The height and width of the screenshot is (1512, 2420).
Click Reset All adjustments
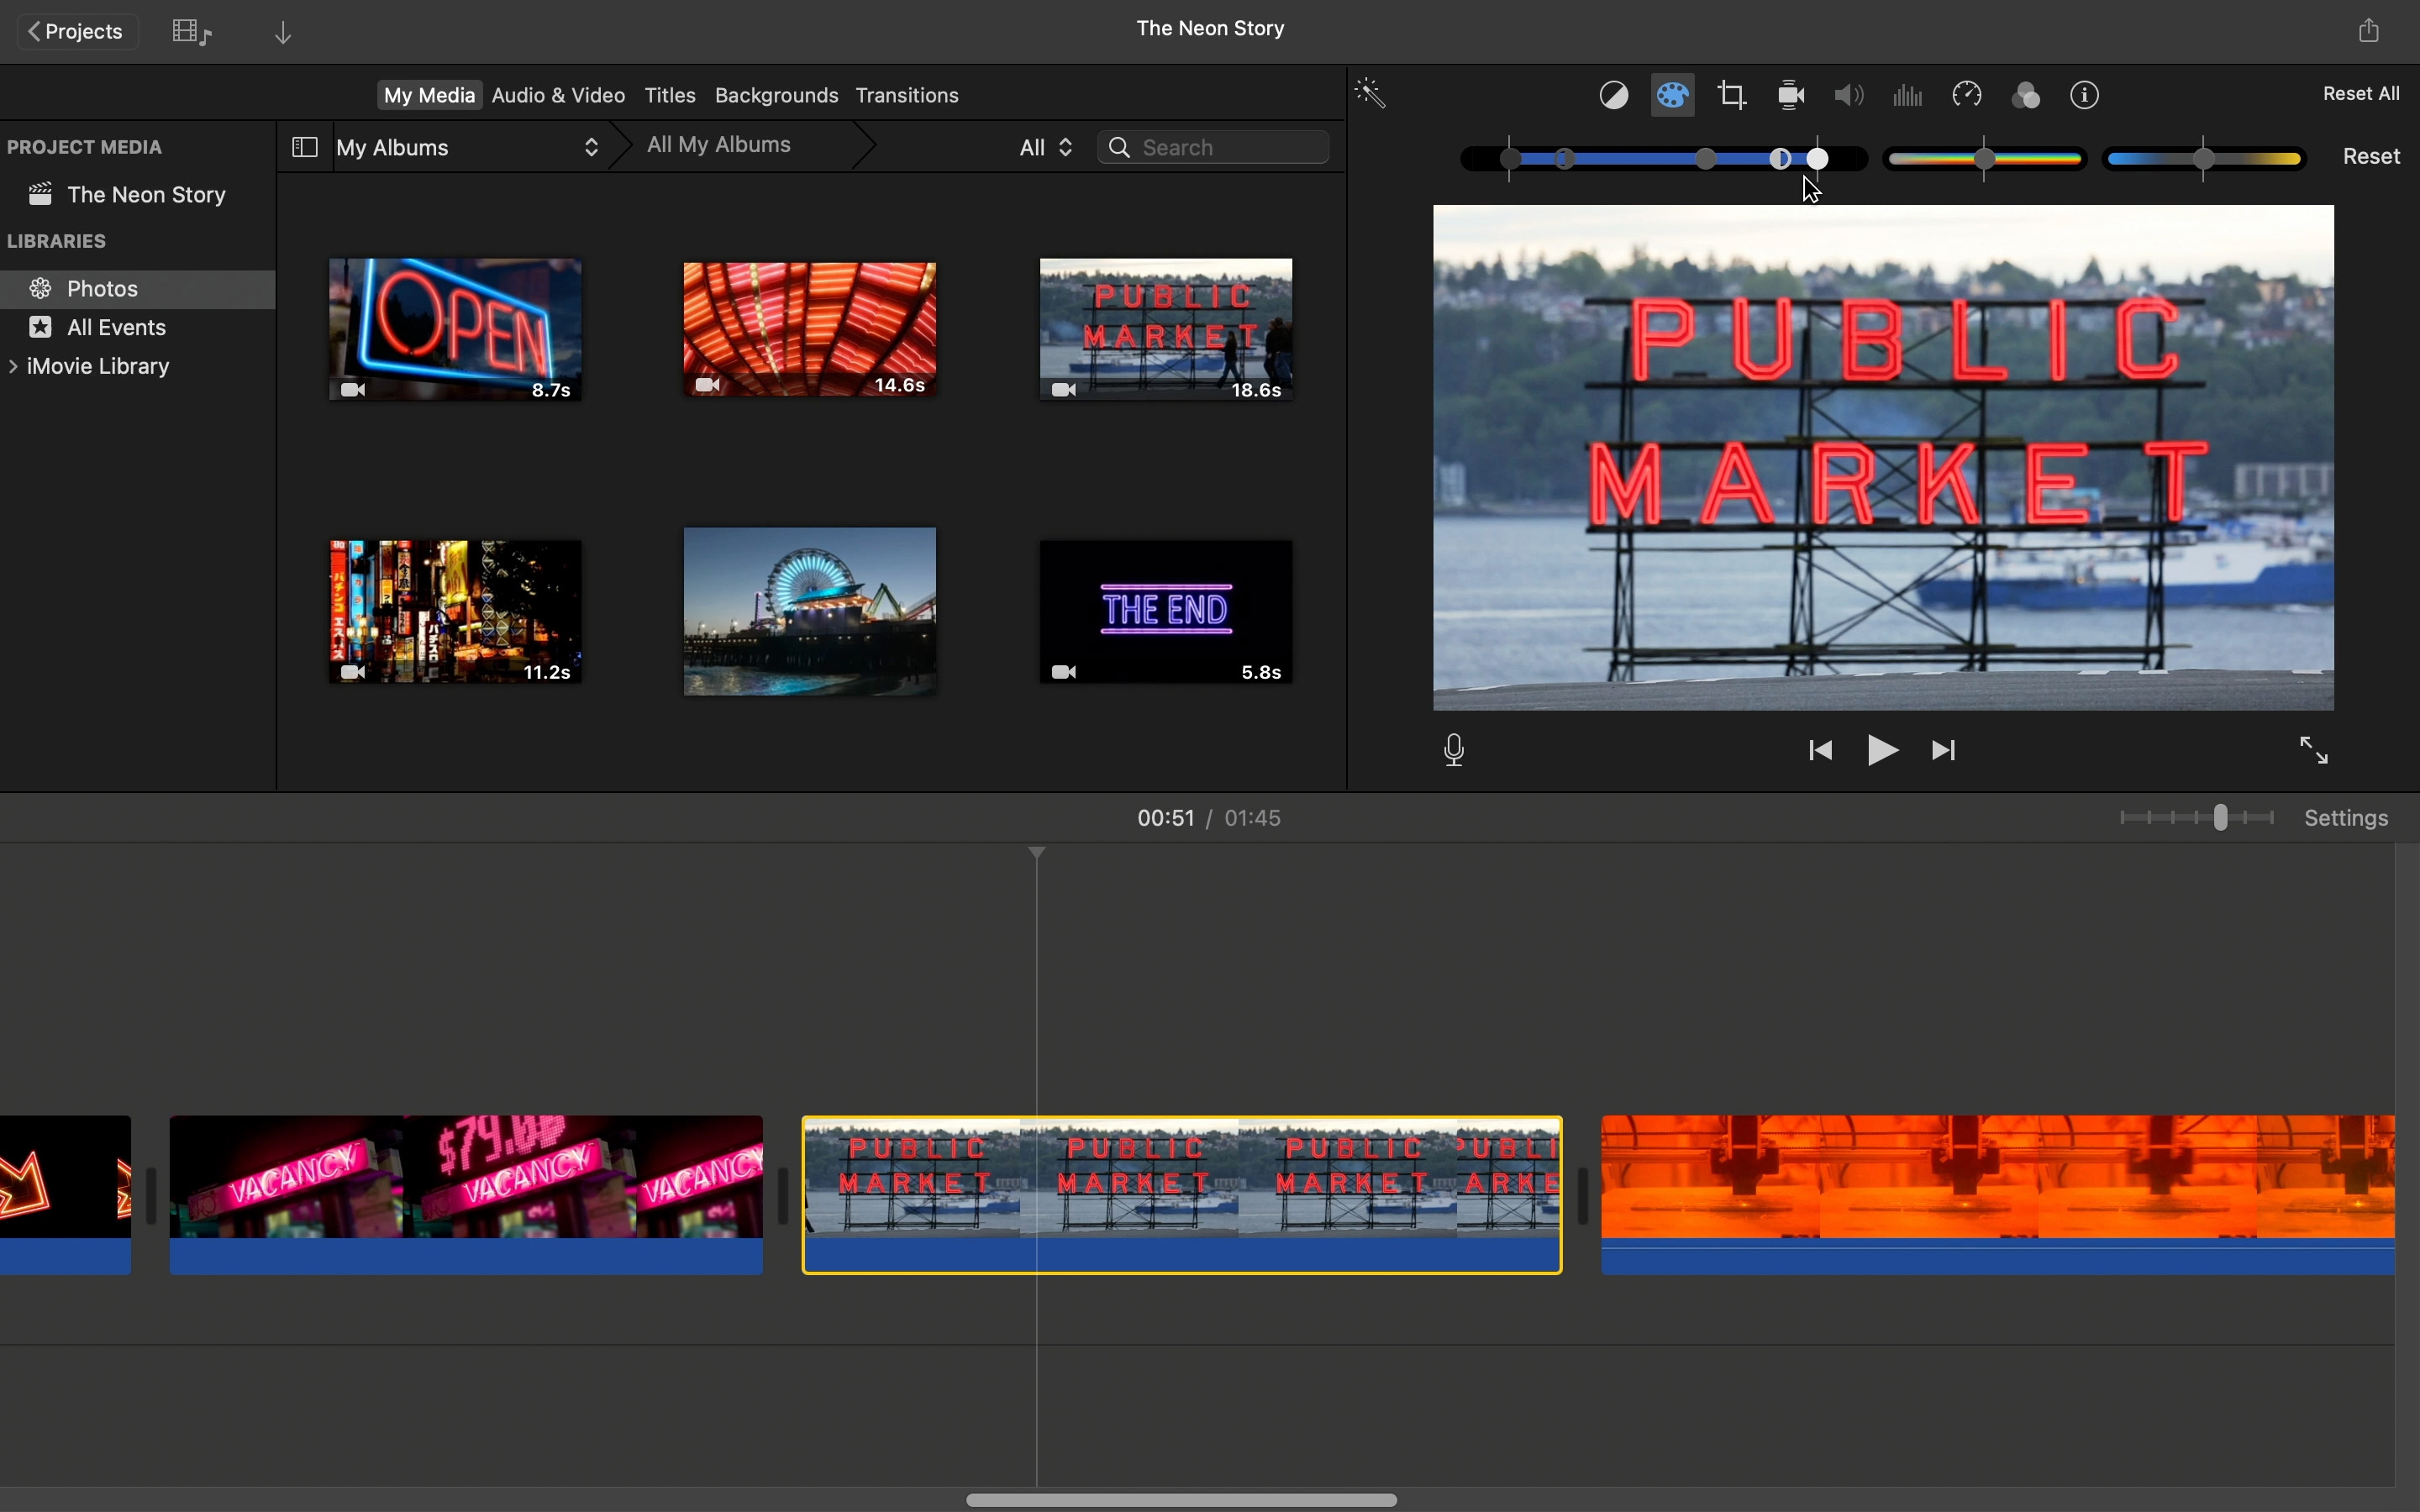2362,94
